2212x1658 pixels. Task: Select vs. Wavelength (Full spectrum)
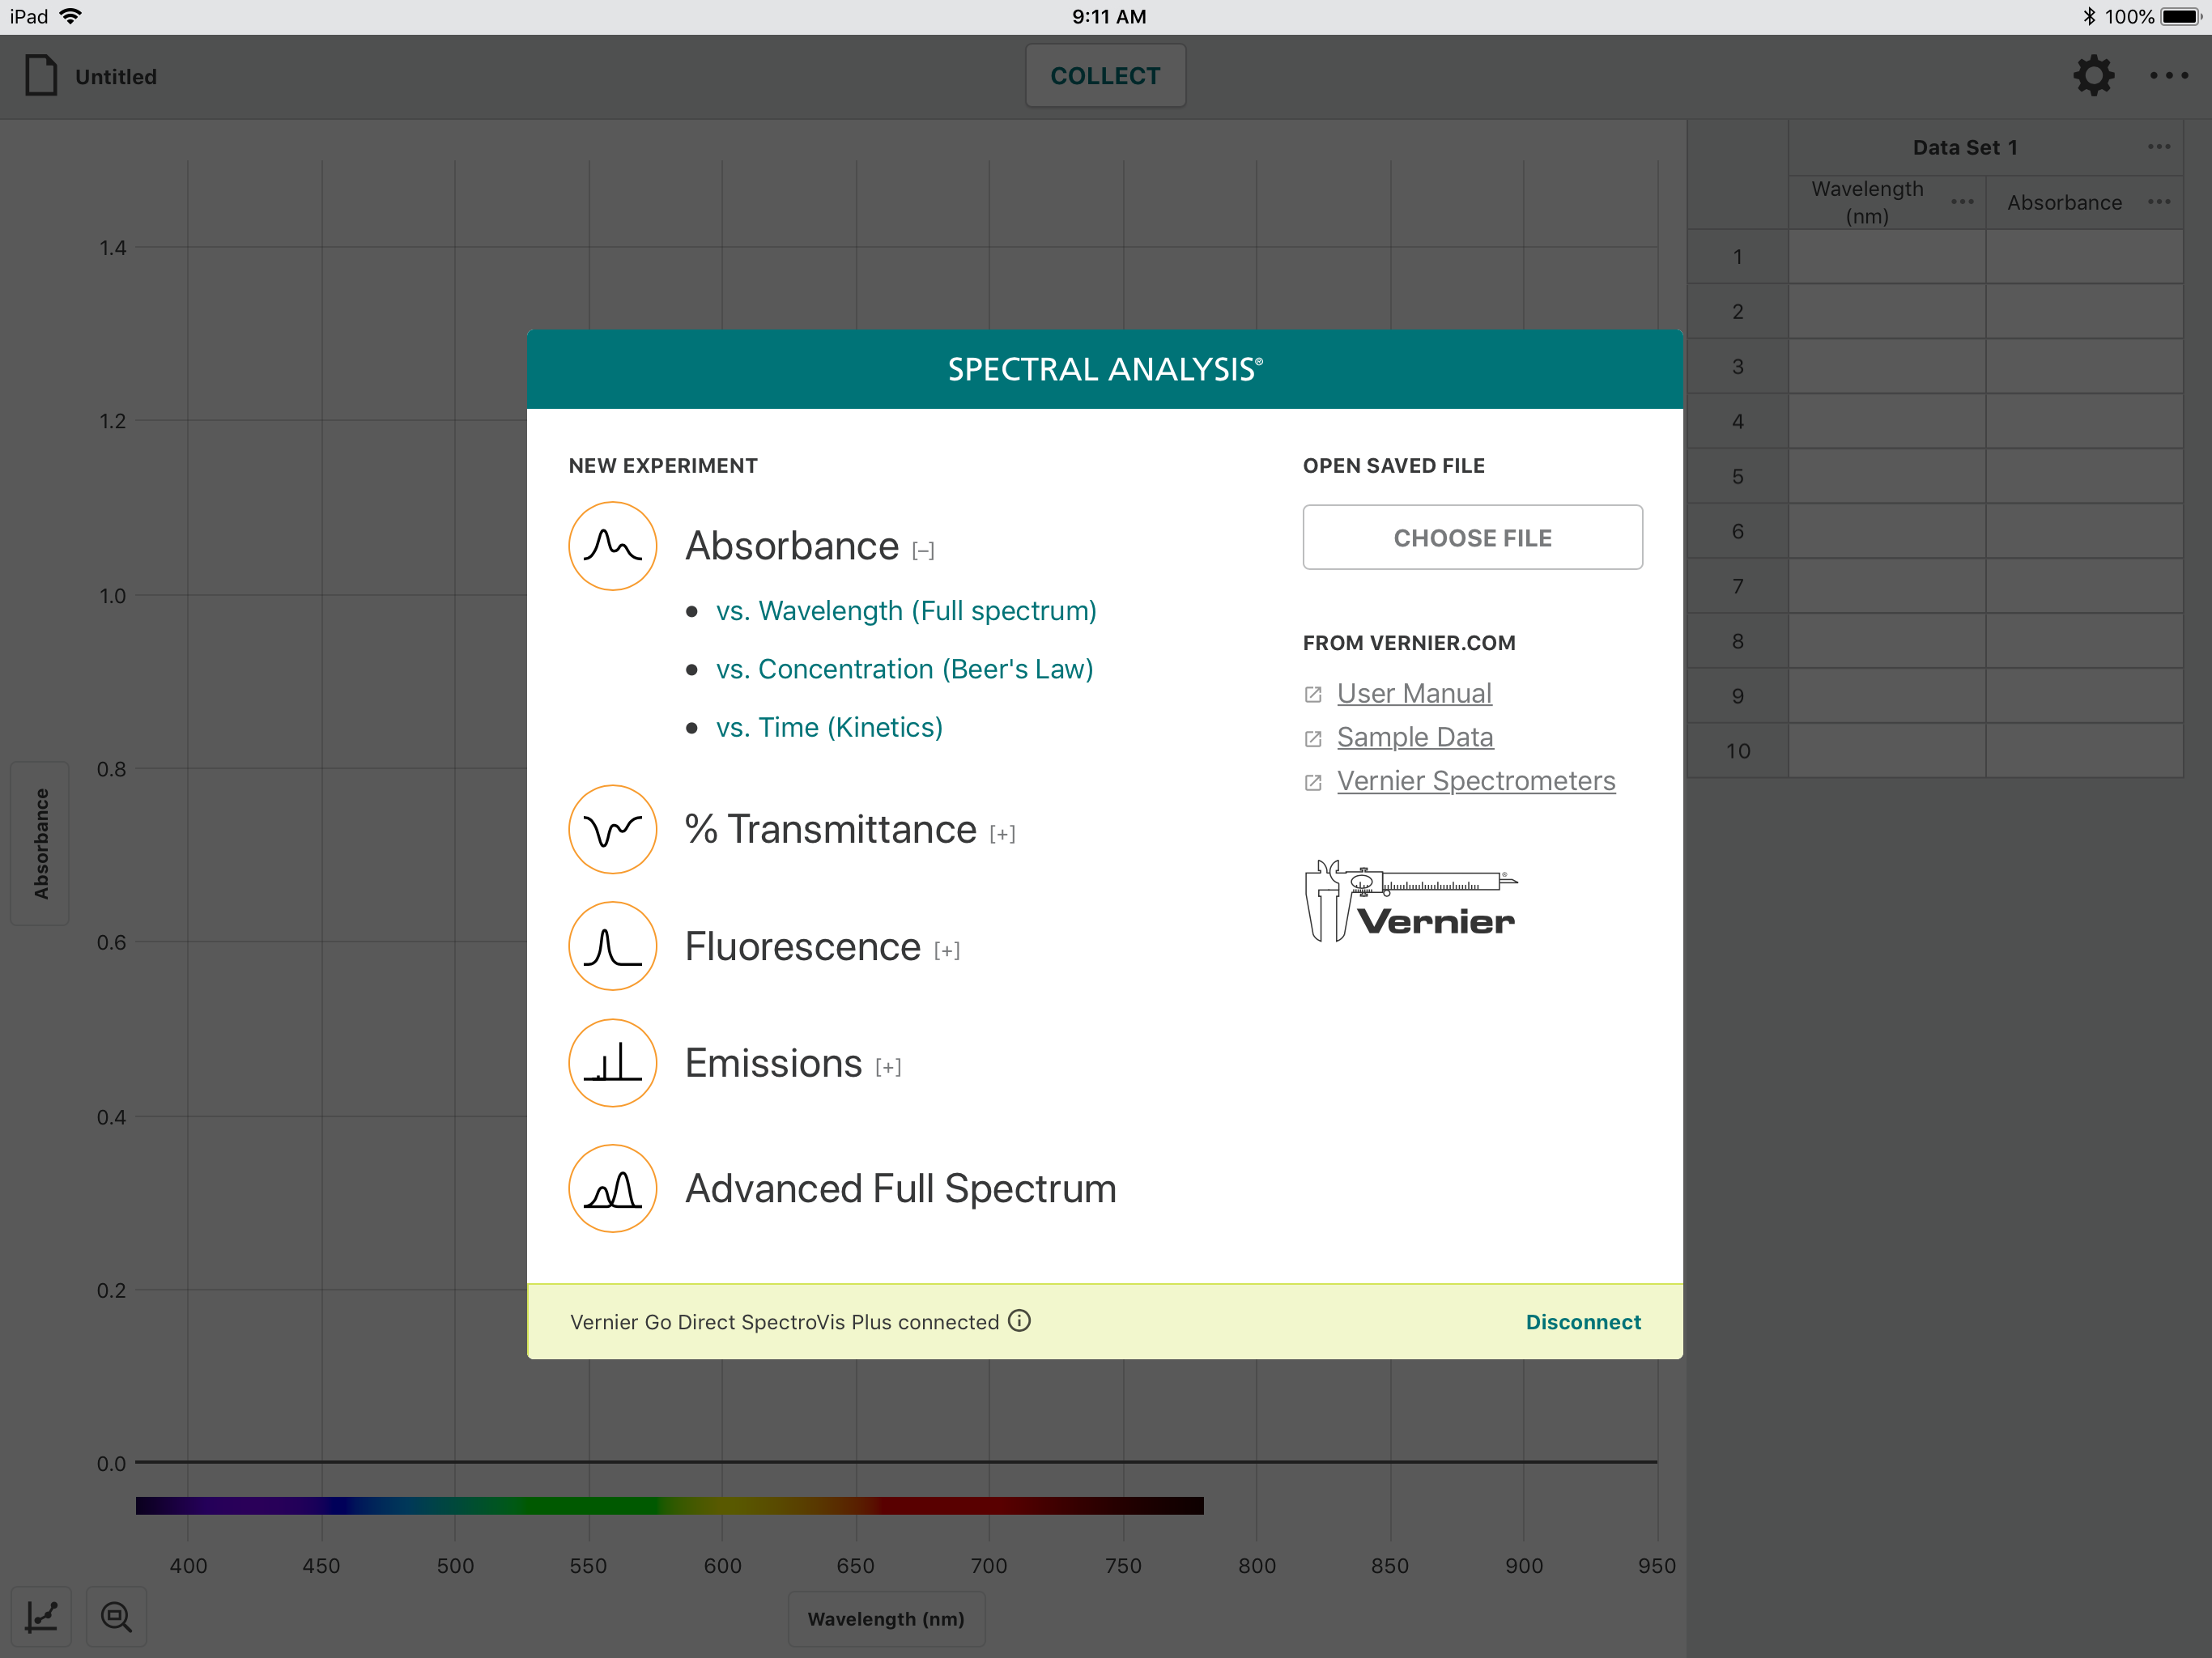[x=906, y=611]
